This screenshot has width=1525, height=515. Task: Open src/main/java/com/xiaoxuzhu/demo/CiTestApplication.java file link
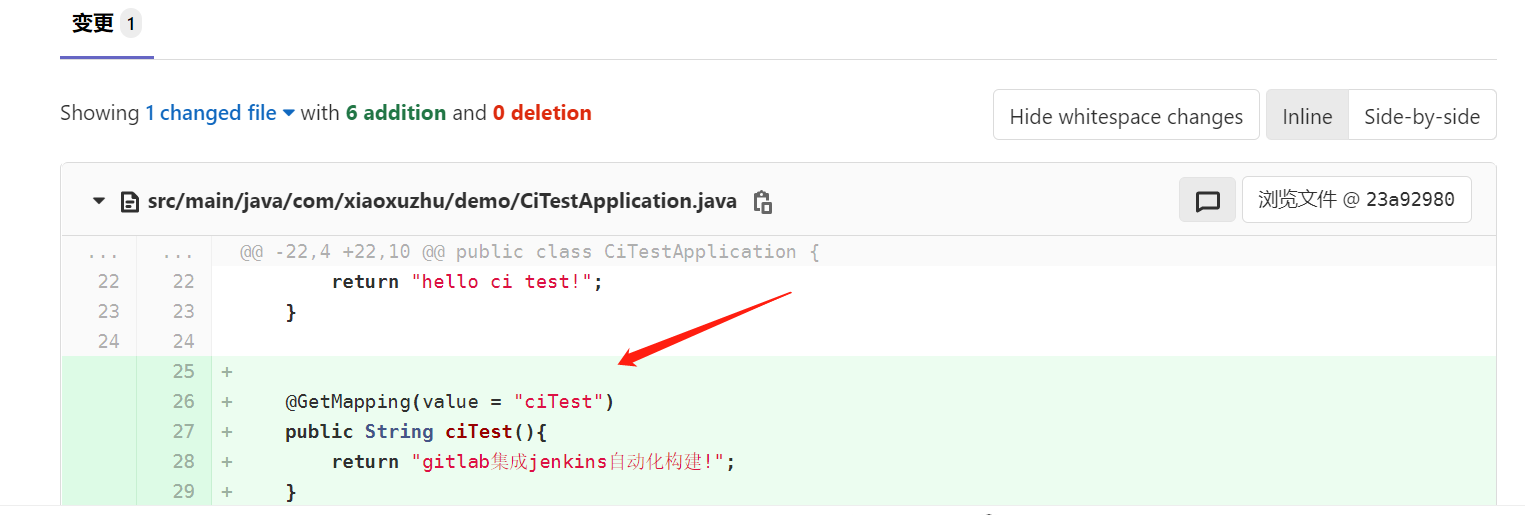click(442, 201)
